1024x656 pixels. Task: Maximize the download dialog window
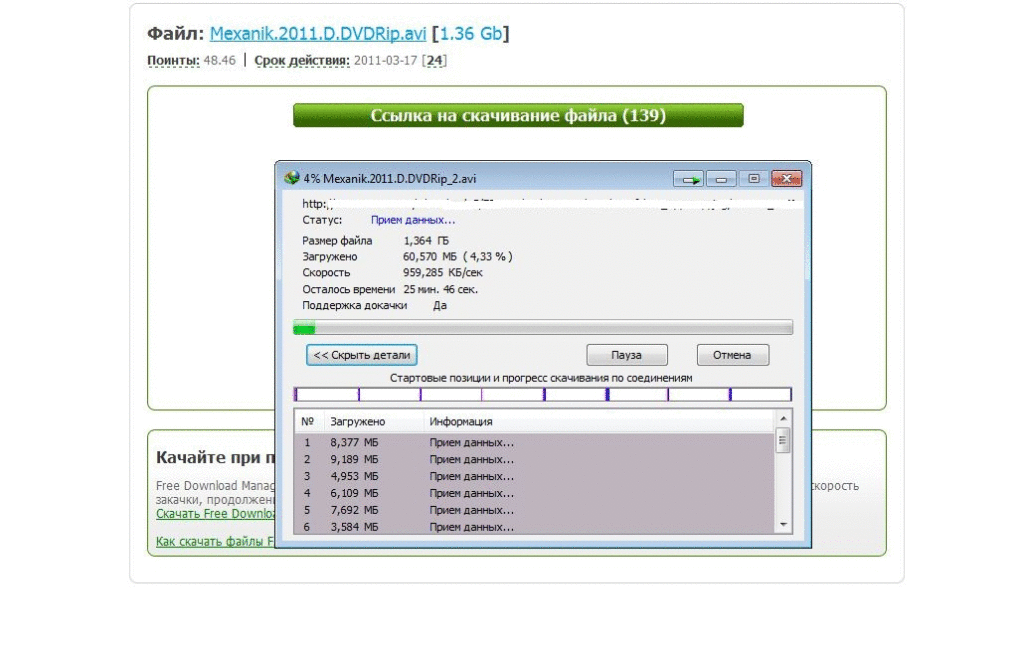[x=753, y=179]
